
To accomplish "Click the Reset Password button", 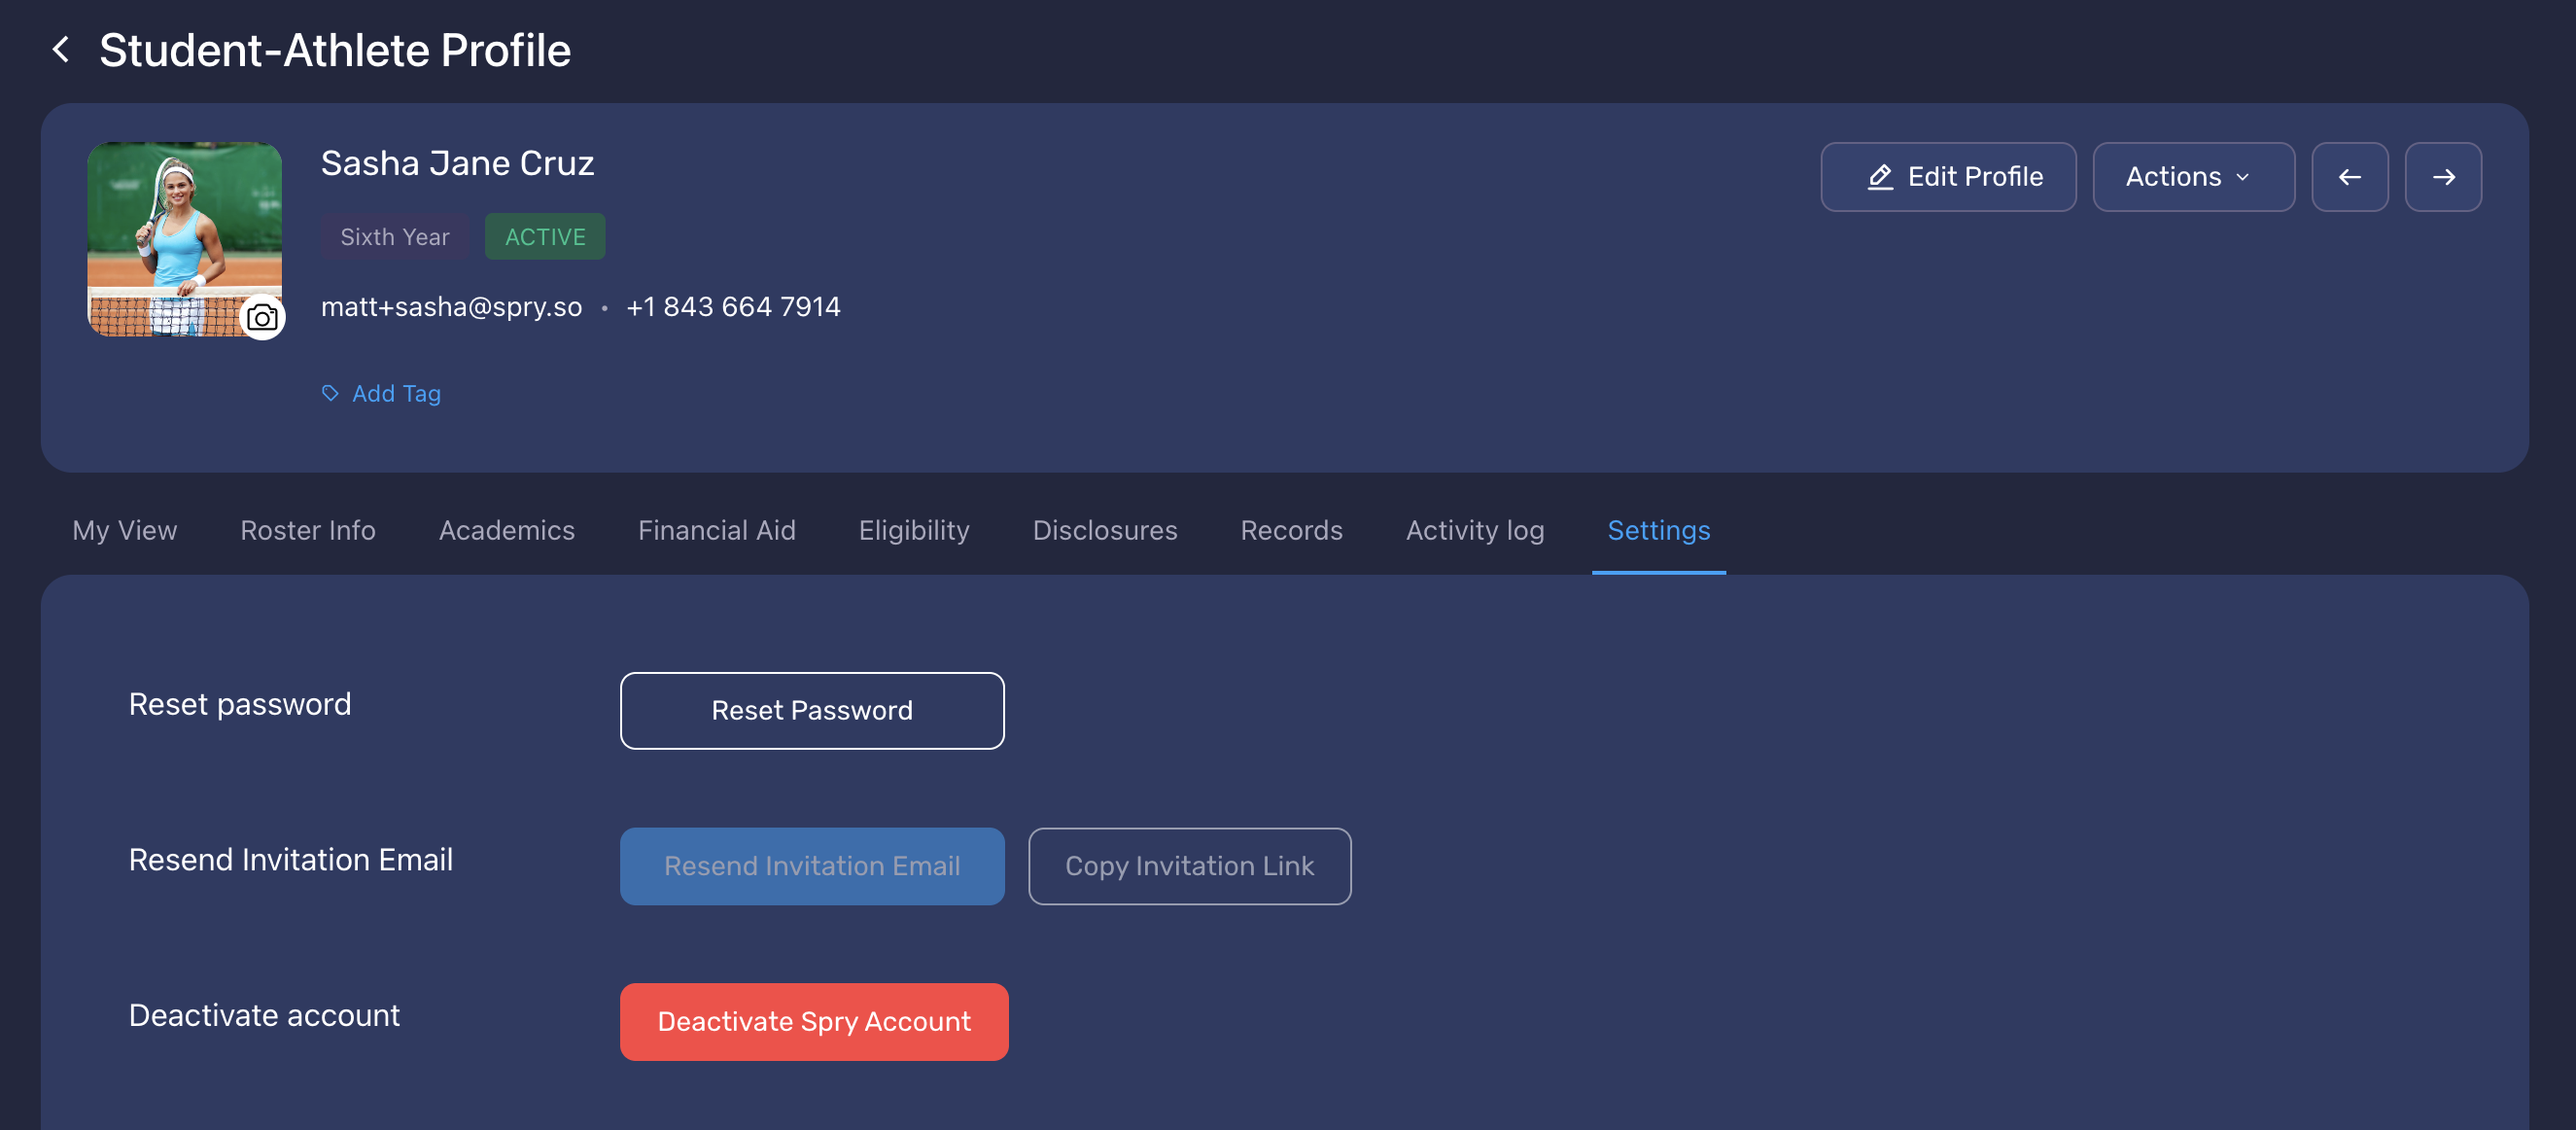I will click(812, 710).
